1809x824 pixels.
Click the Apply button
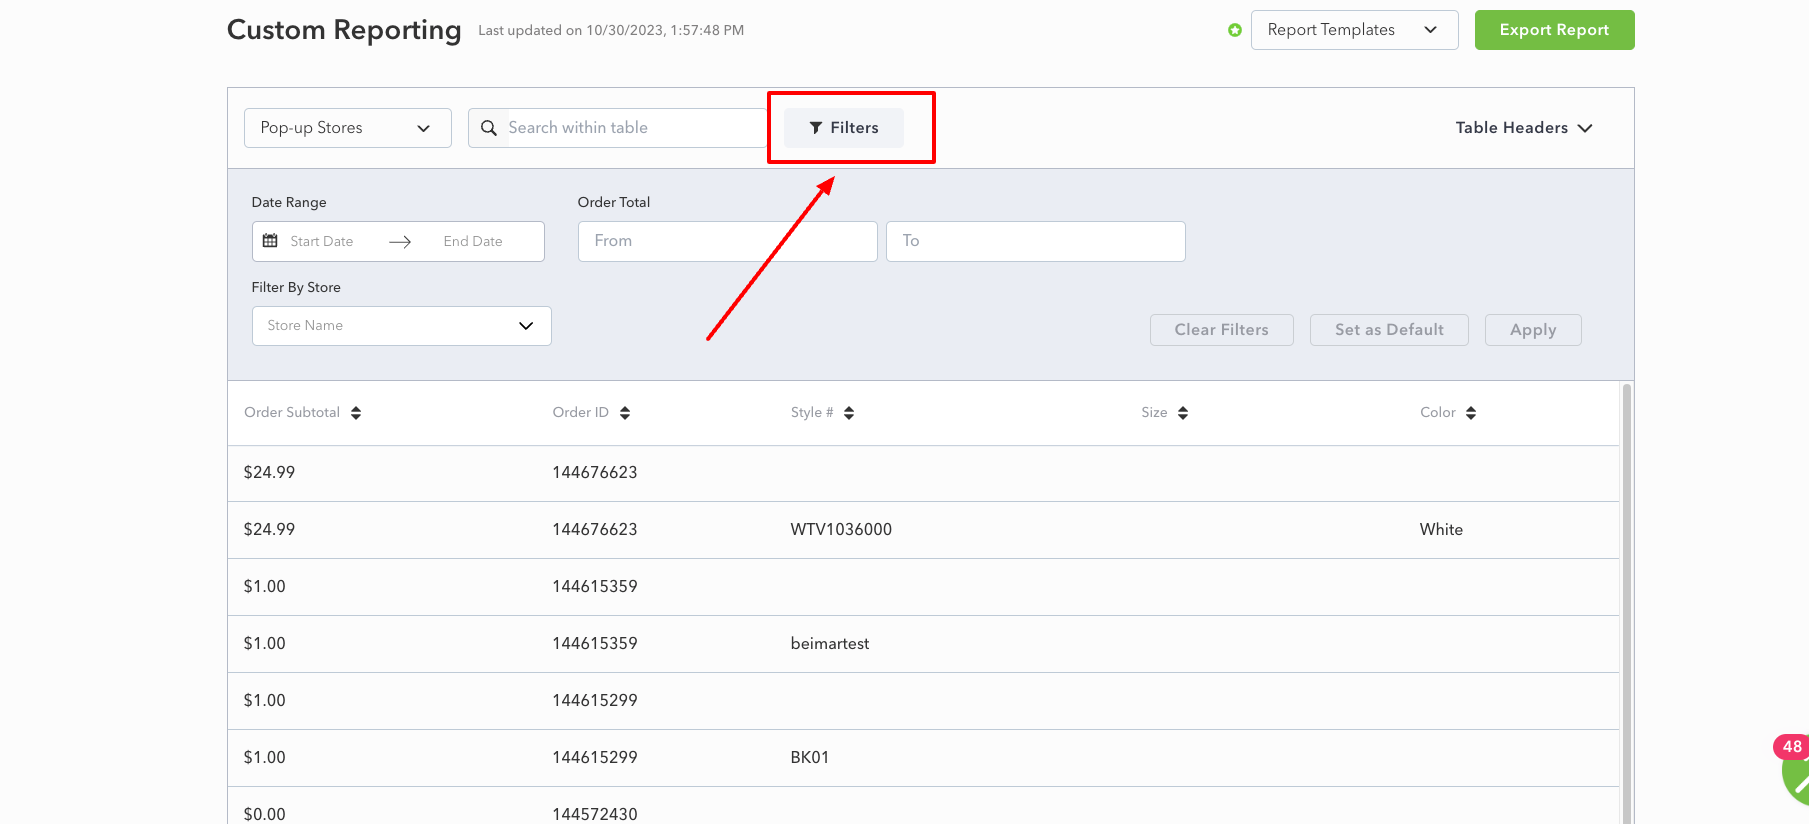[x=1533, y=330]
